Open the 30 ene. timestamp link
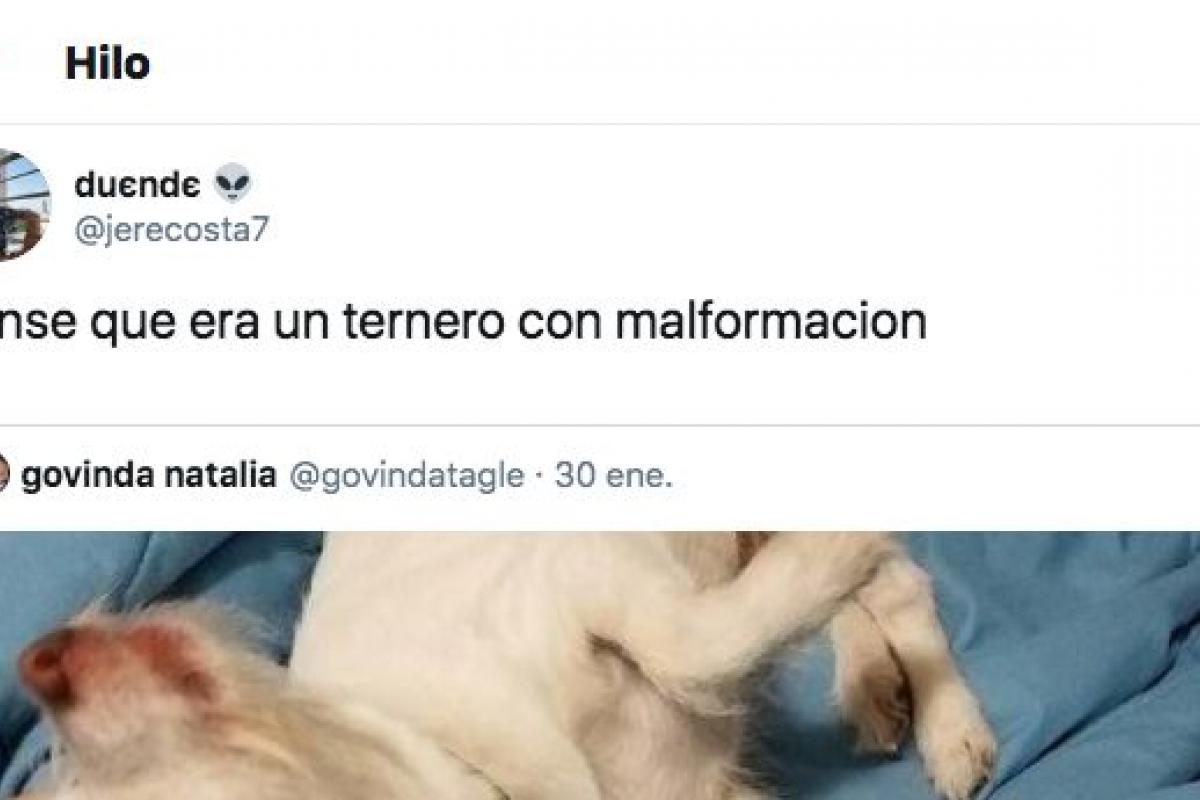Viewport: 1200px width, 800px height. click(614, 476)
